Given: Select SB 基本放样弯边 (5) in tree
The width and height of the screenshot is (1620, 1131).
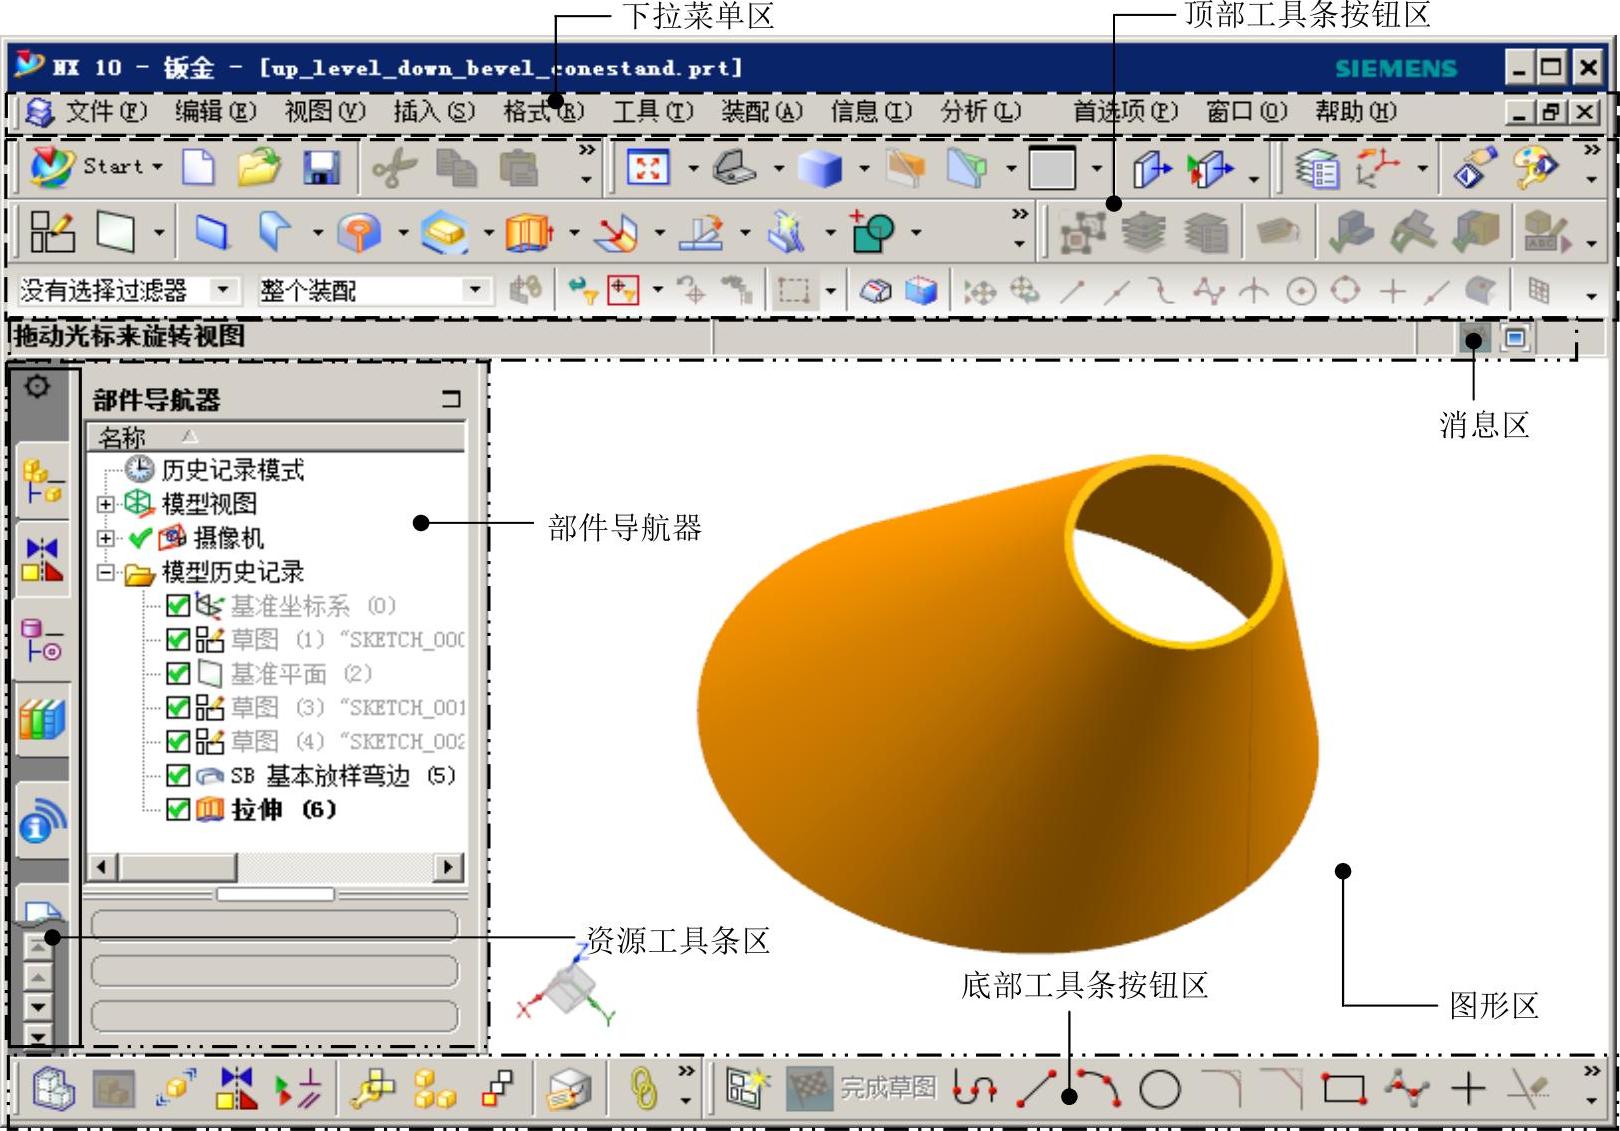Looking at the screenshot, I should [x=342, y=776].
